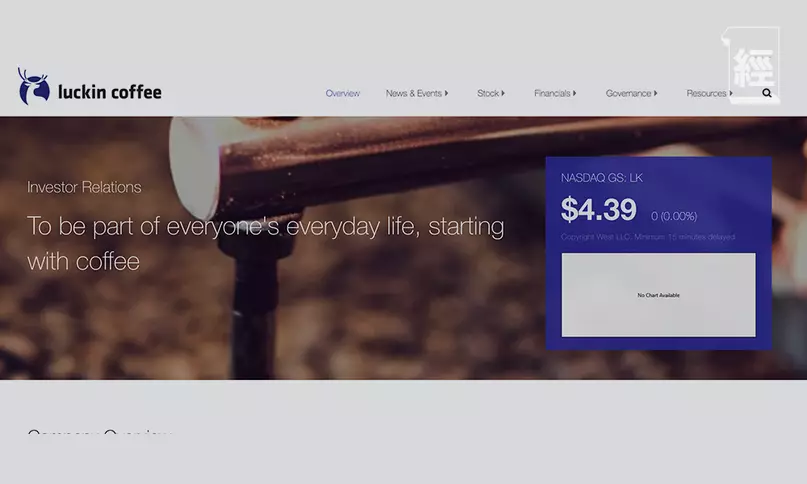Click the watermark badge in top-right corner
Screen dimensions: 807x484
tap(752, 65)
